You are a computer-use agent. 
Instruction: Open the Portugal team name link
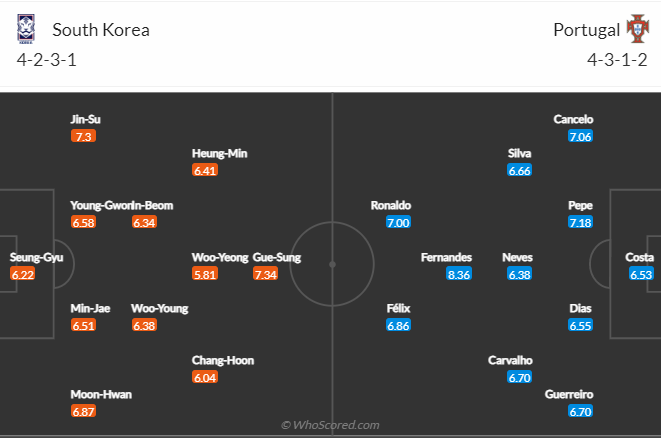pos(586,30)
